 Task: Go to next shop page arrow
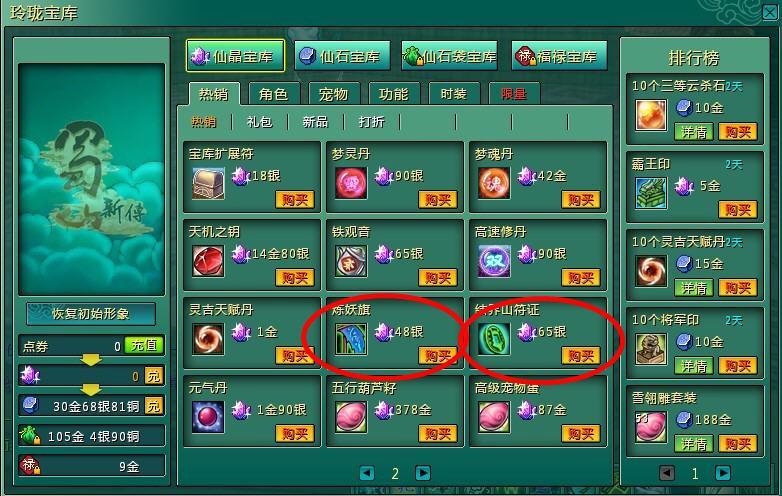(x=423, y=473)
